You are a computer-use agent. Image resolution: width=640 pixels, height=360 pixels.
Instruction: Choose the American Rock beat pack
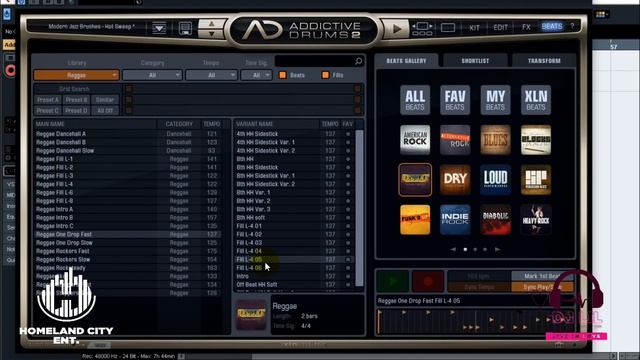click(415, 140)
